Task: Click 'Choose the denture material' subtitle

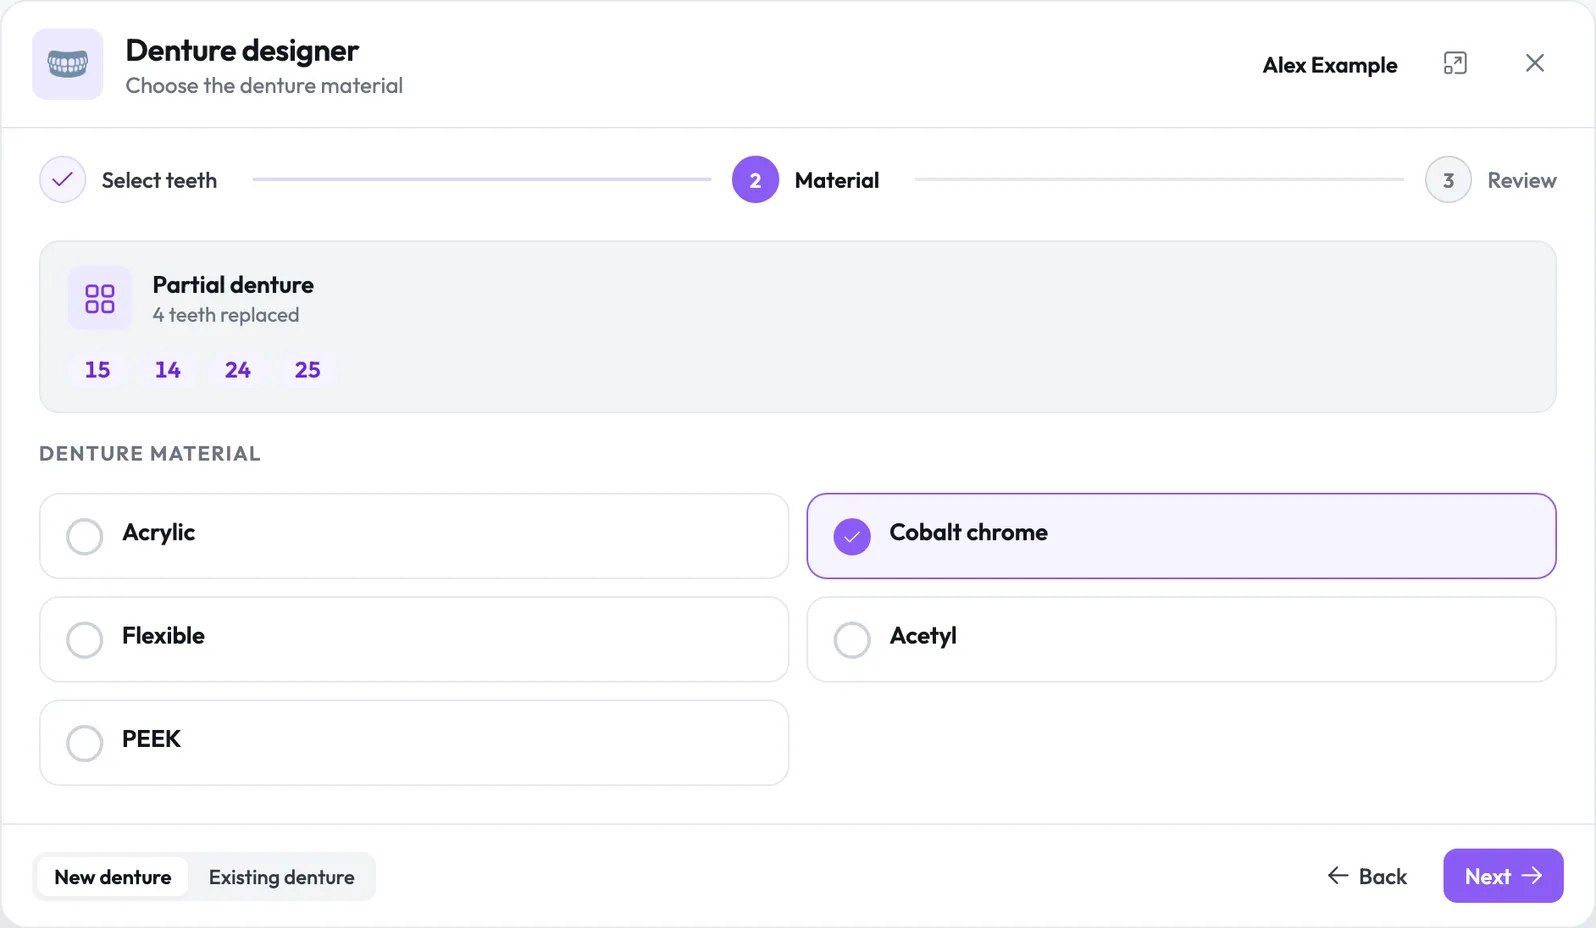Action: 264,86
